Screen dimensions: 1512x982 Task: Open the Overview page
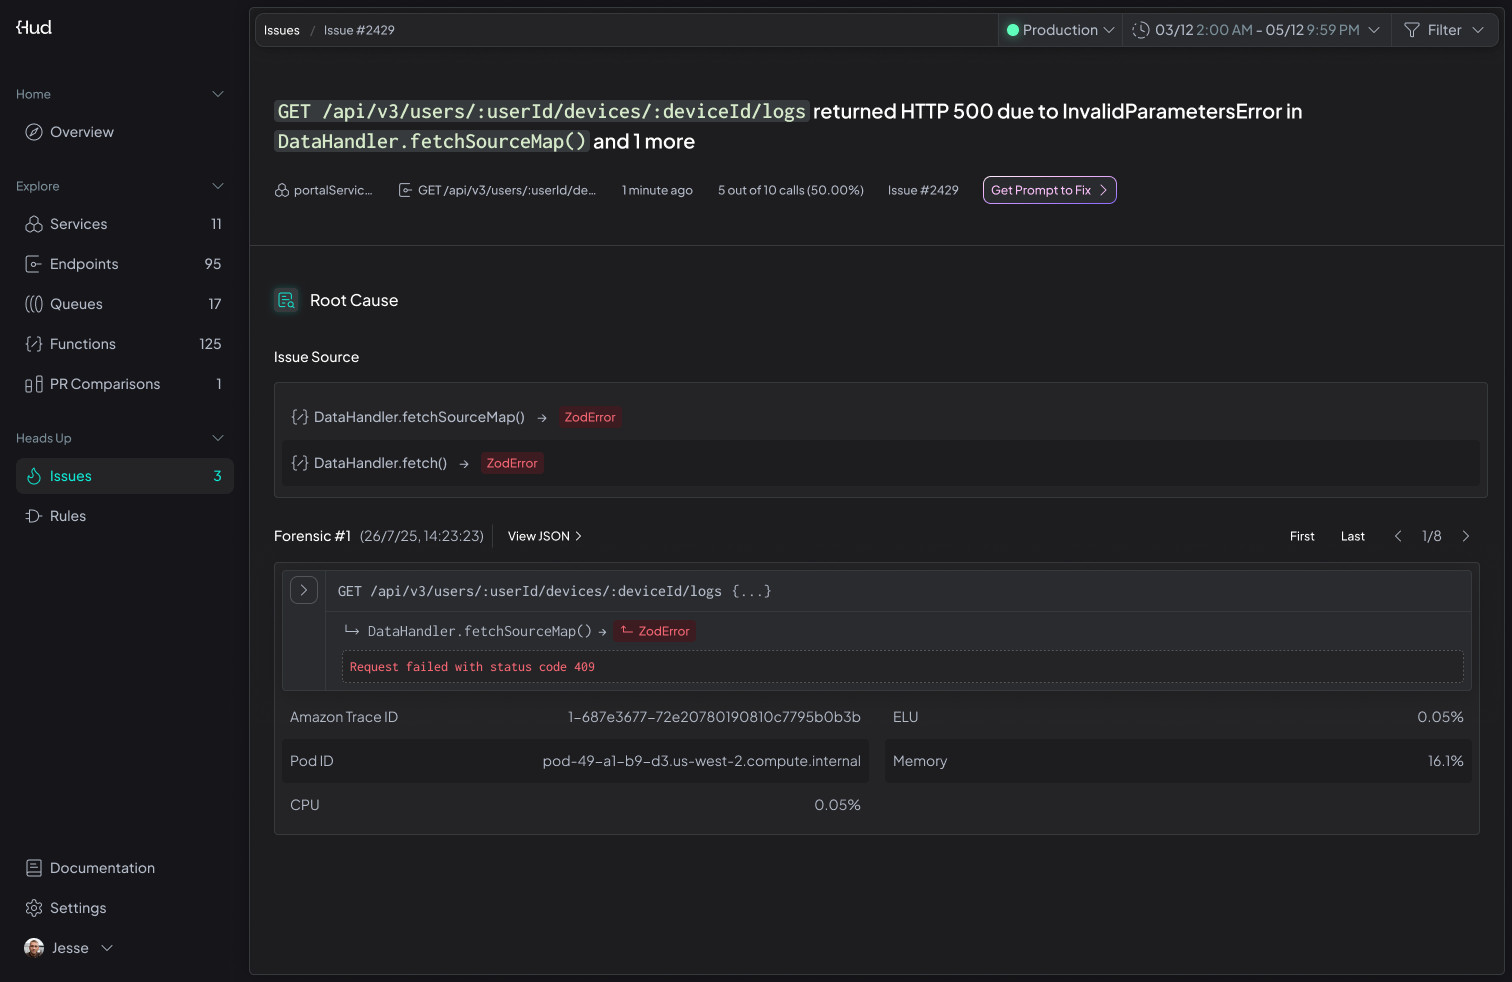click(81, 132)
